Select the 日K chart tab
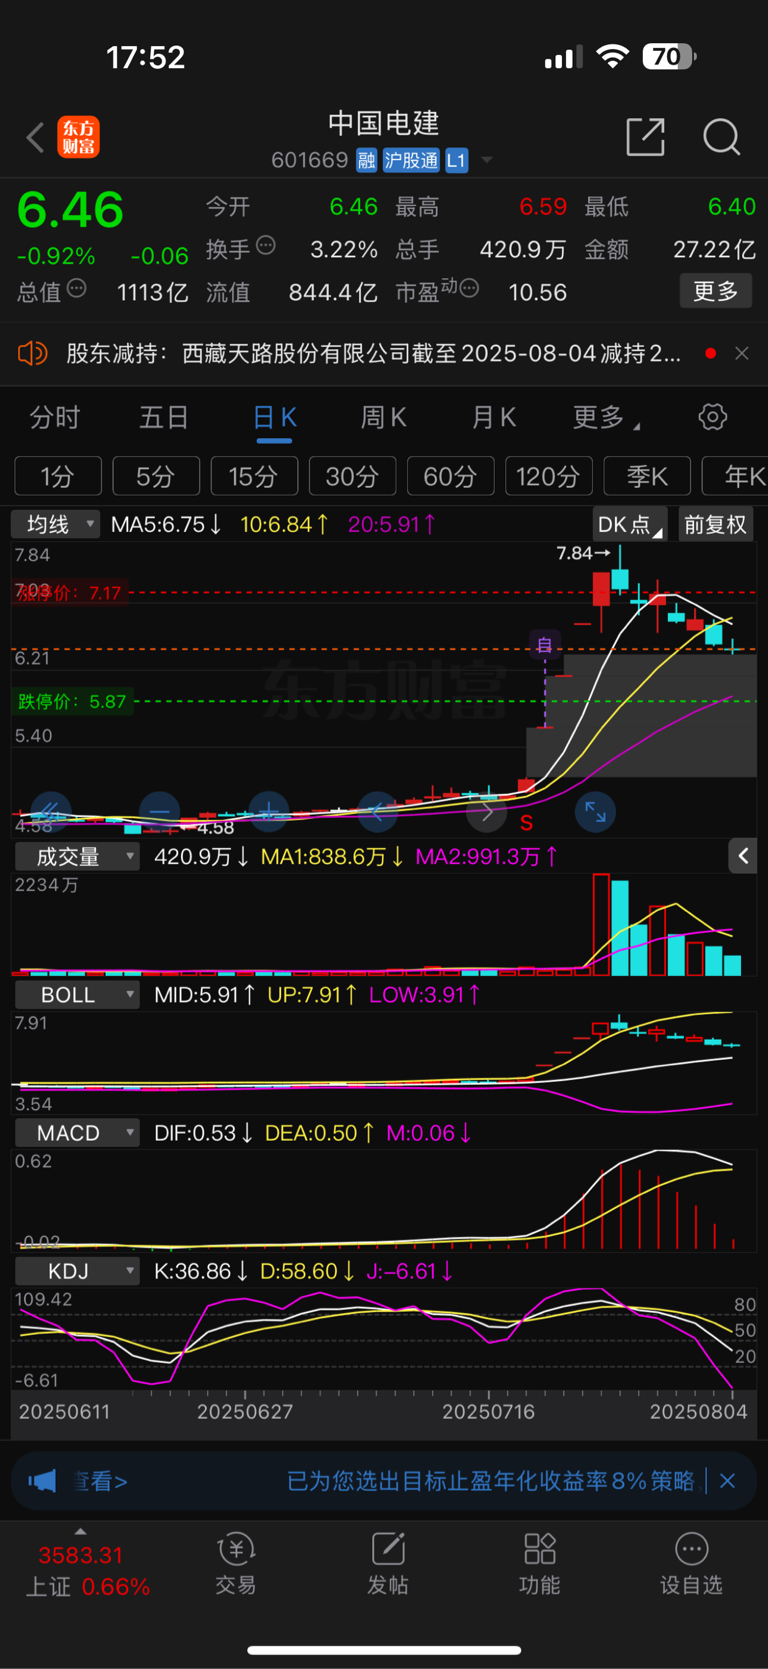 (274, 417)
